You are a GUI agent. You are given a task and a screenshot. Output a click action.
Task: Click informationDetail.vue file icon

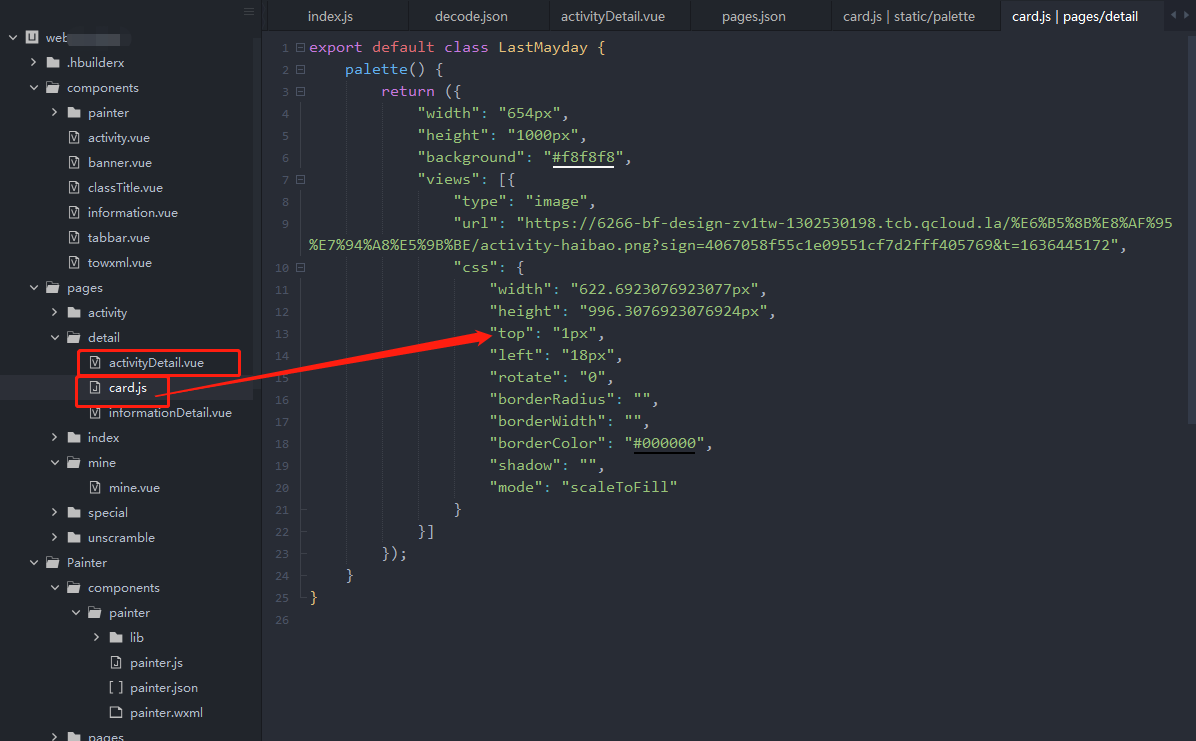[x=95, y=413]
